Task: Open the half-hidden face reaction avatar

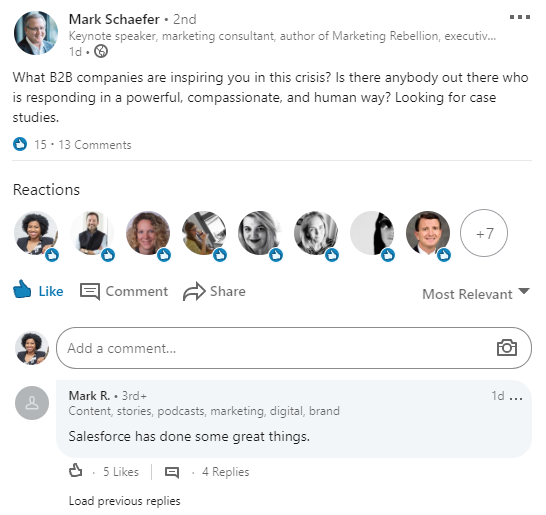Action: (x=372, y=233)
